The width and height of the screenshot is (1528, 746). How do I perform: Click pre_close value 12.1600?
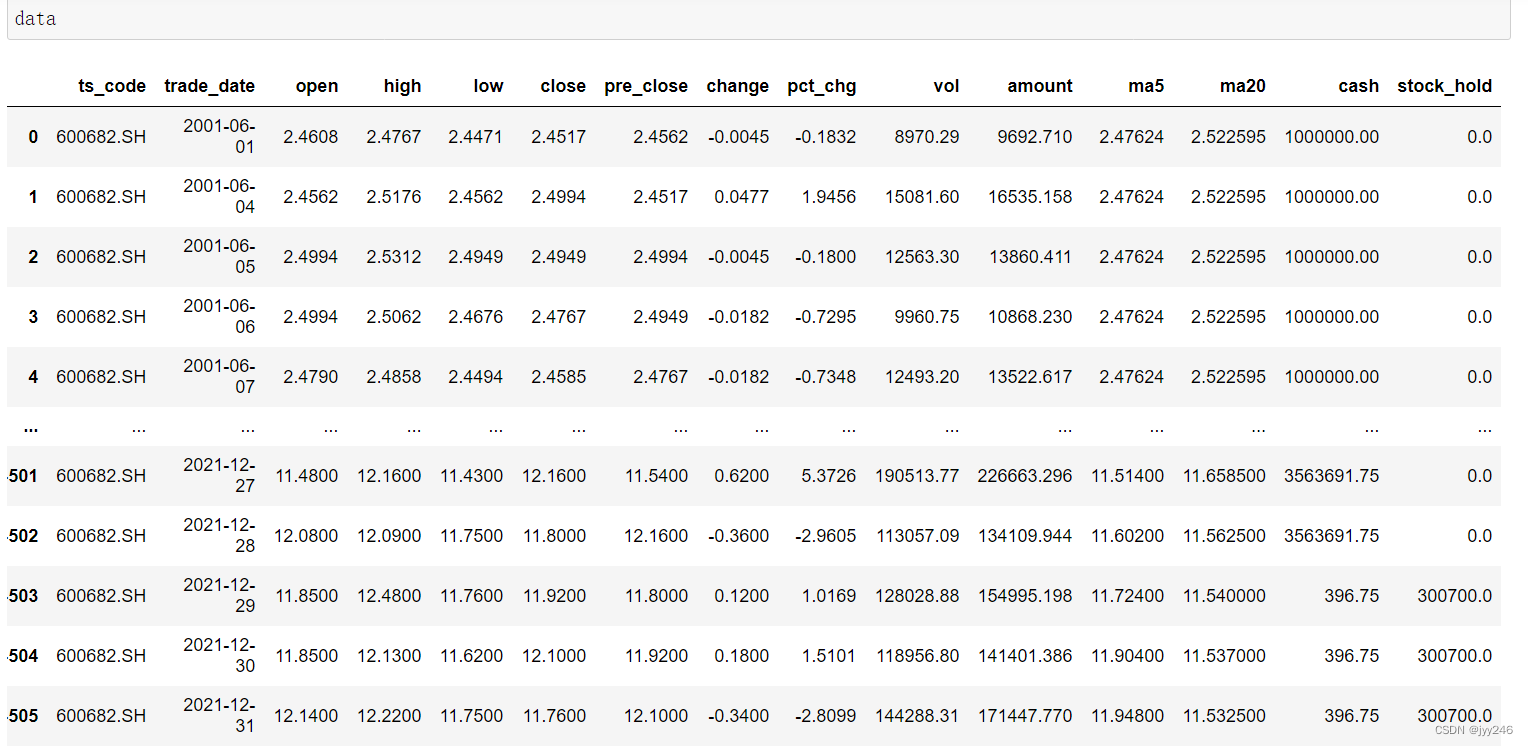pos(656,536)
